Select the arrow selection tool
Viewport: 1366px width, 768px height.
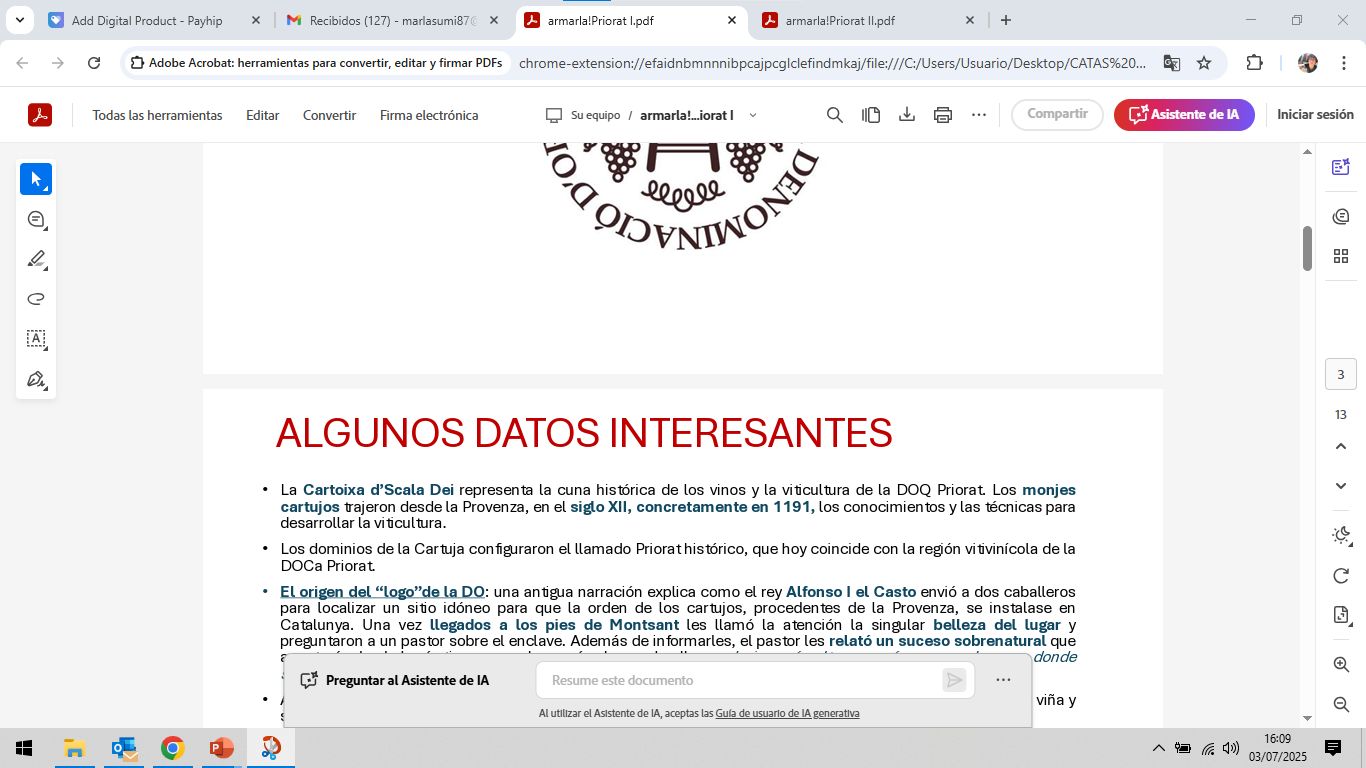(x=36, y=179)
